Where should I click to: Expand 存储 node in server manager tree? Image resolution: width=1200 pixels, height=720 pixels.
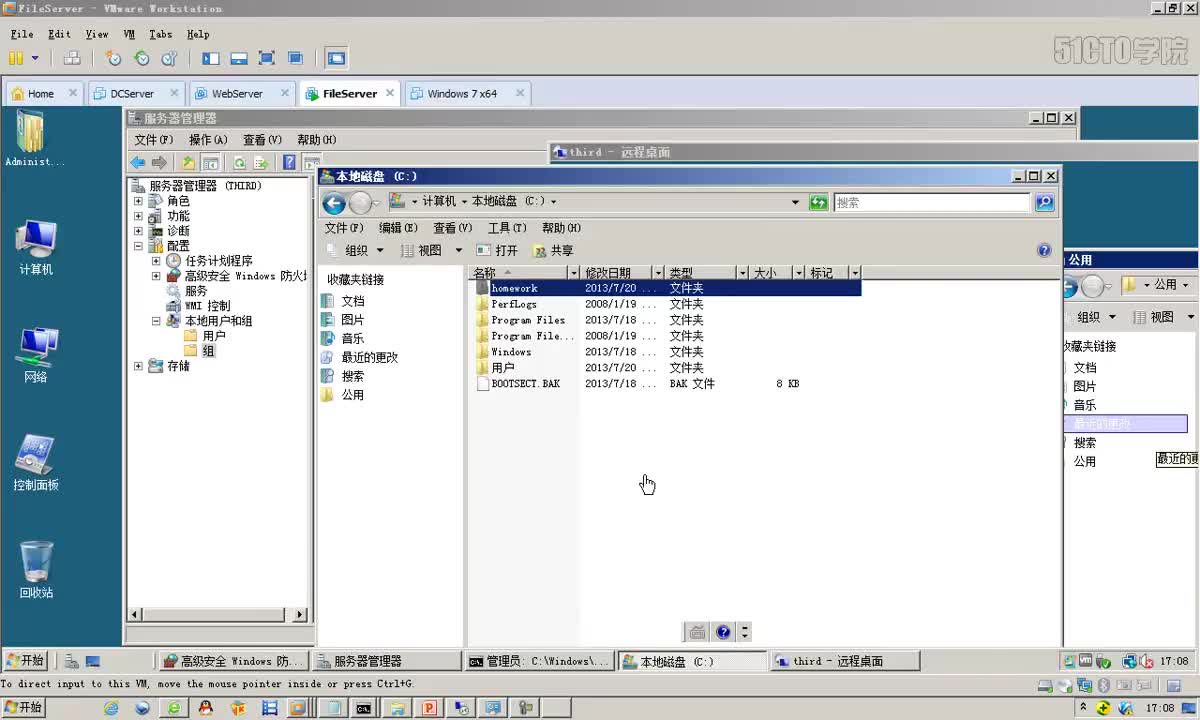pos(138,366)
